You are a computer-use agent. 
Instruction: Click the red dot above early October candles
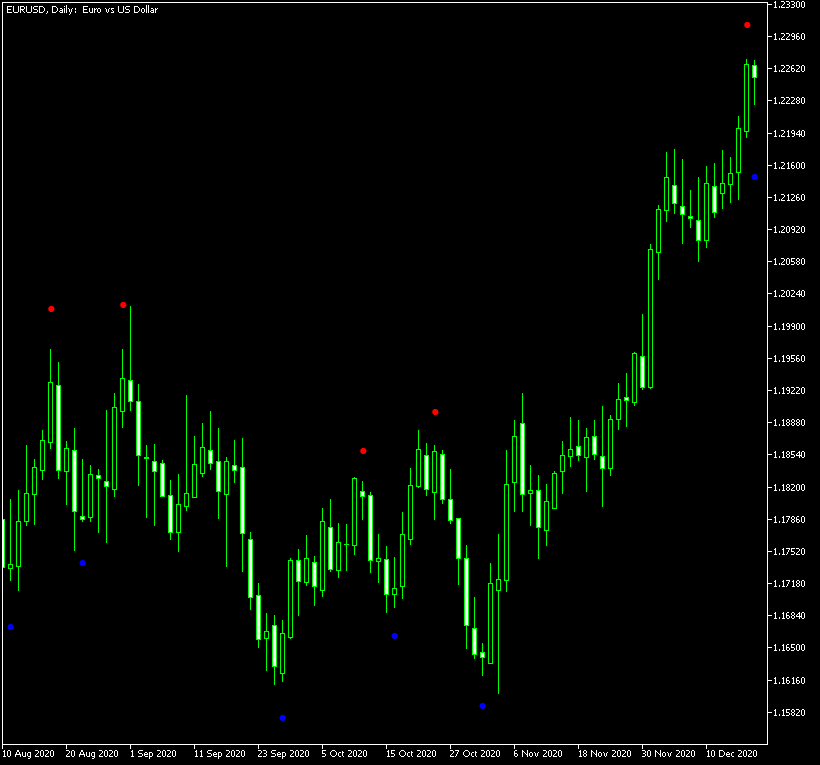point(363,451)
